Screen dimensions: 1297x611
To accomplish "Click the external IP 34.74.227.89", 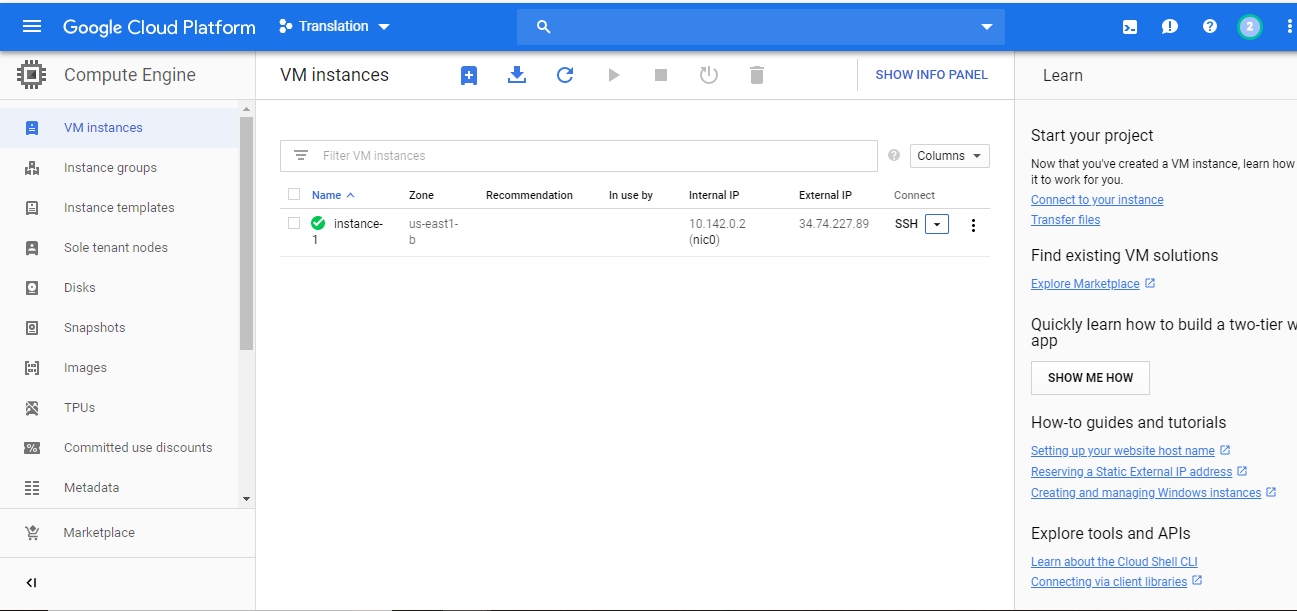I will coord(834,224).
